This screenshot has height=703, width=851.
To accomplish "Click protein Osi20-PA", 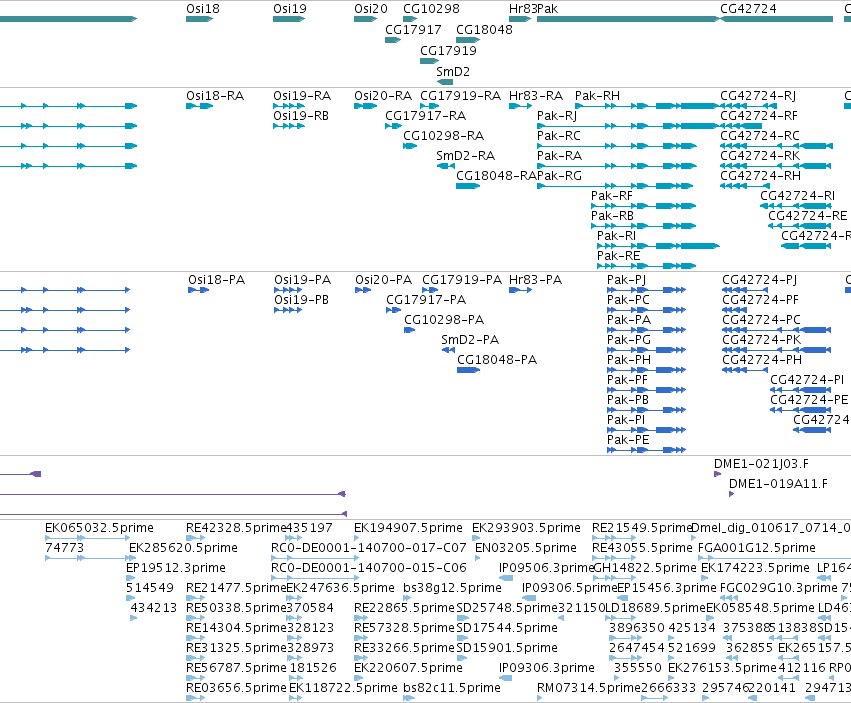I will 363,290.
